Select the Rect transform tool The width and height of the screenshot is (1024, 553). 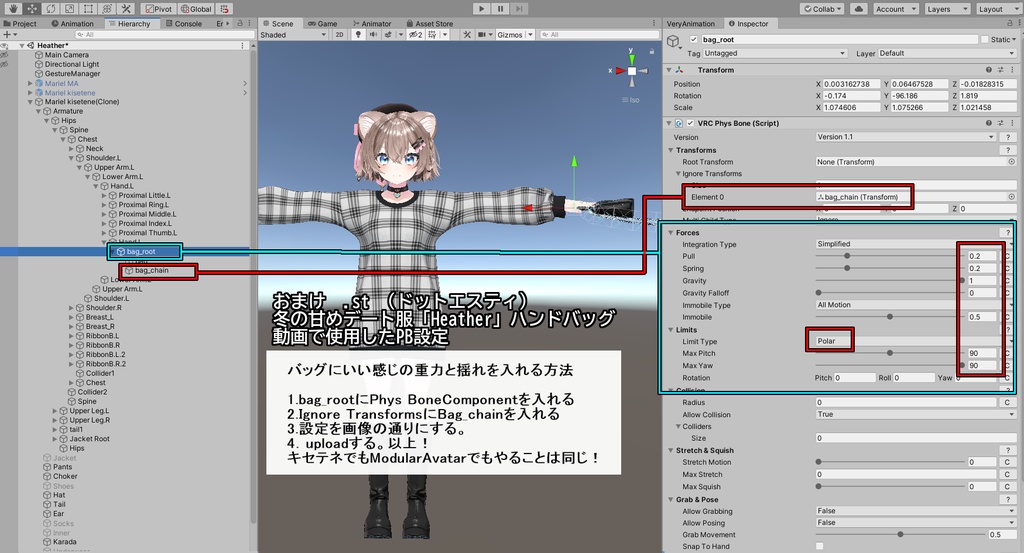(88, 8)
